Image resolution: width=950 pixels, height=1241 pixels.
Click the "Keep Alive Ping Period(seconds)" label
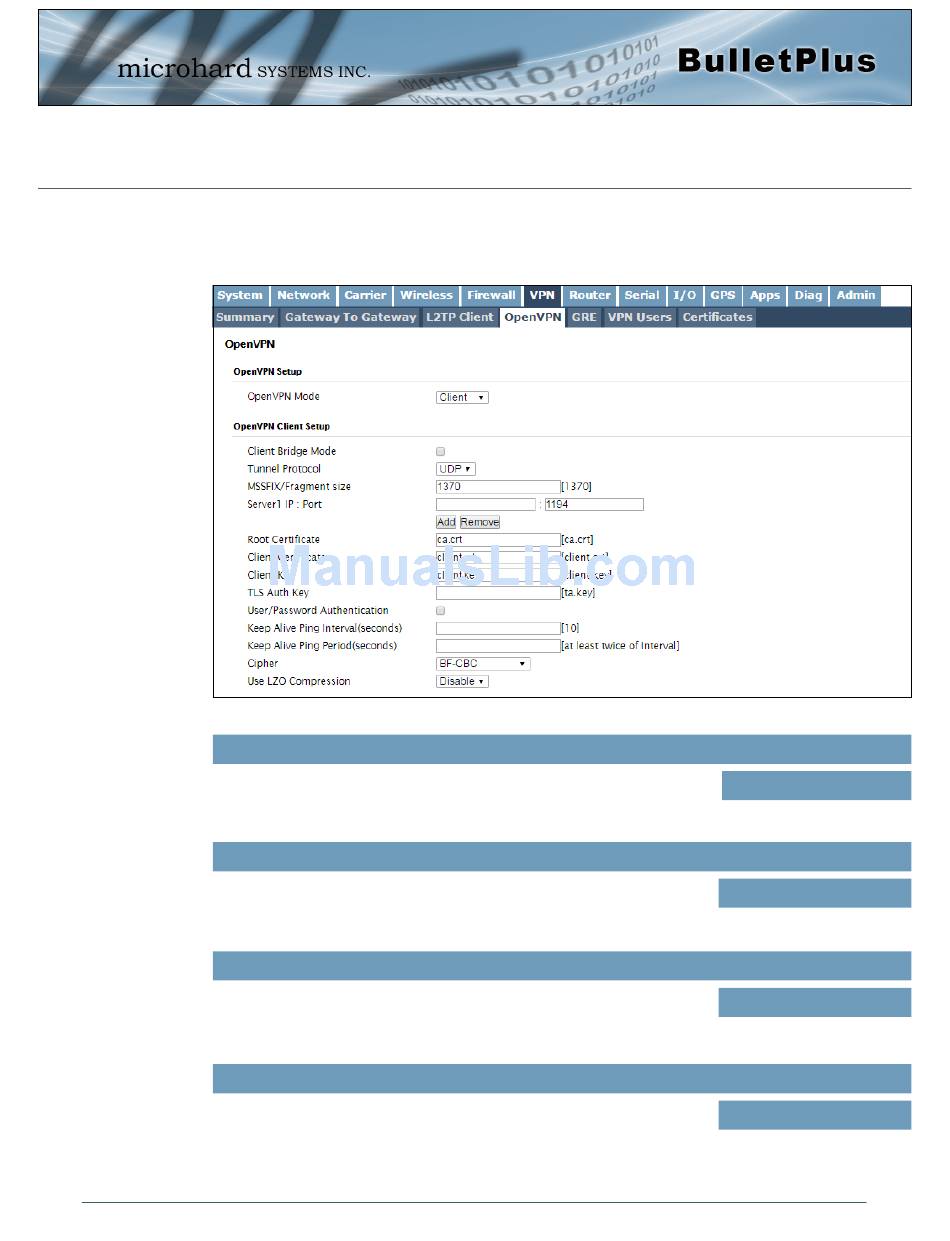coord(322,646)
